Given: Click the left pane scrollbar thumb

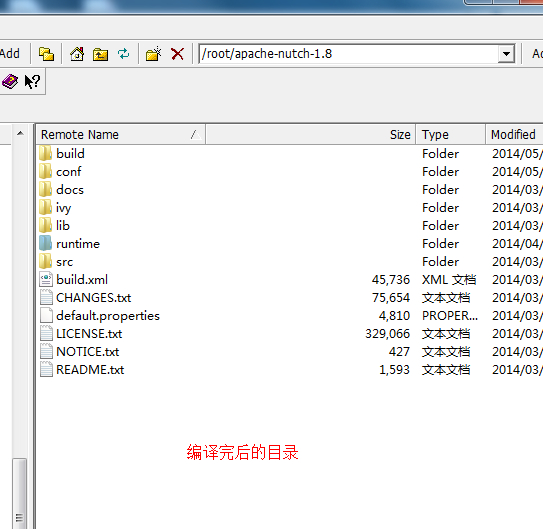Looking at the screenshot, I should [x=19, y=493].
